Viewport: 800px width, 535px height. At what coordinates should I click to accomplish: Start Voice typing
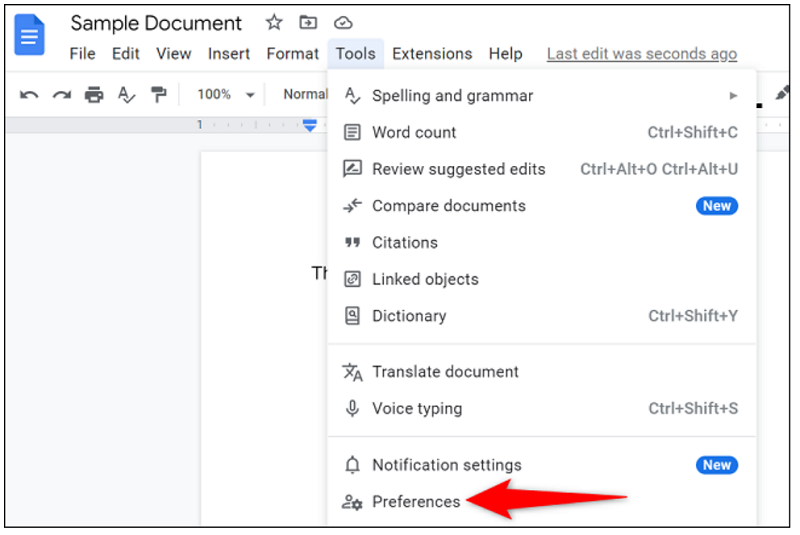(x=541, y=409)
